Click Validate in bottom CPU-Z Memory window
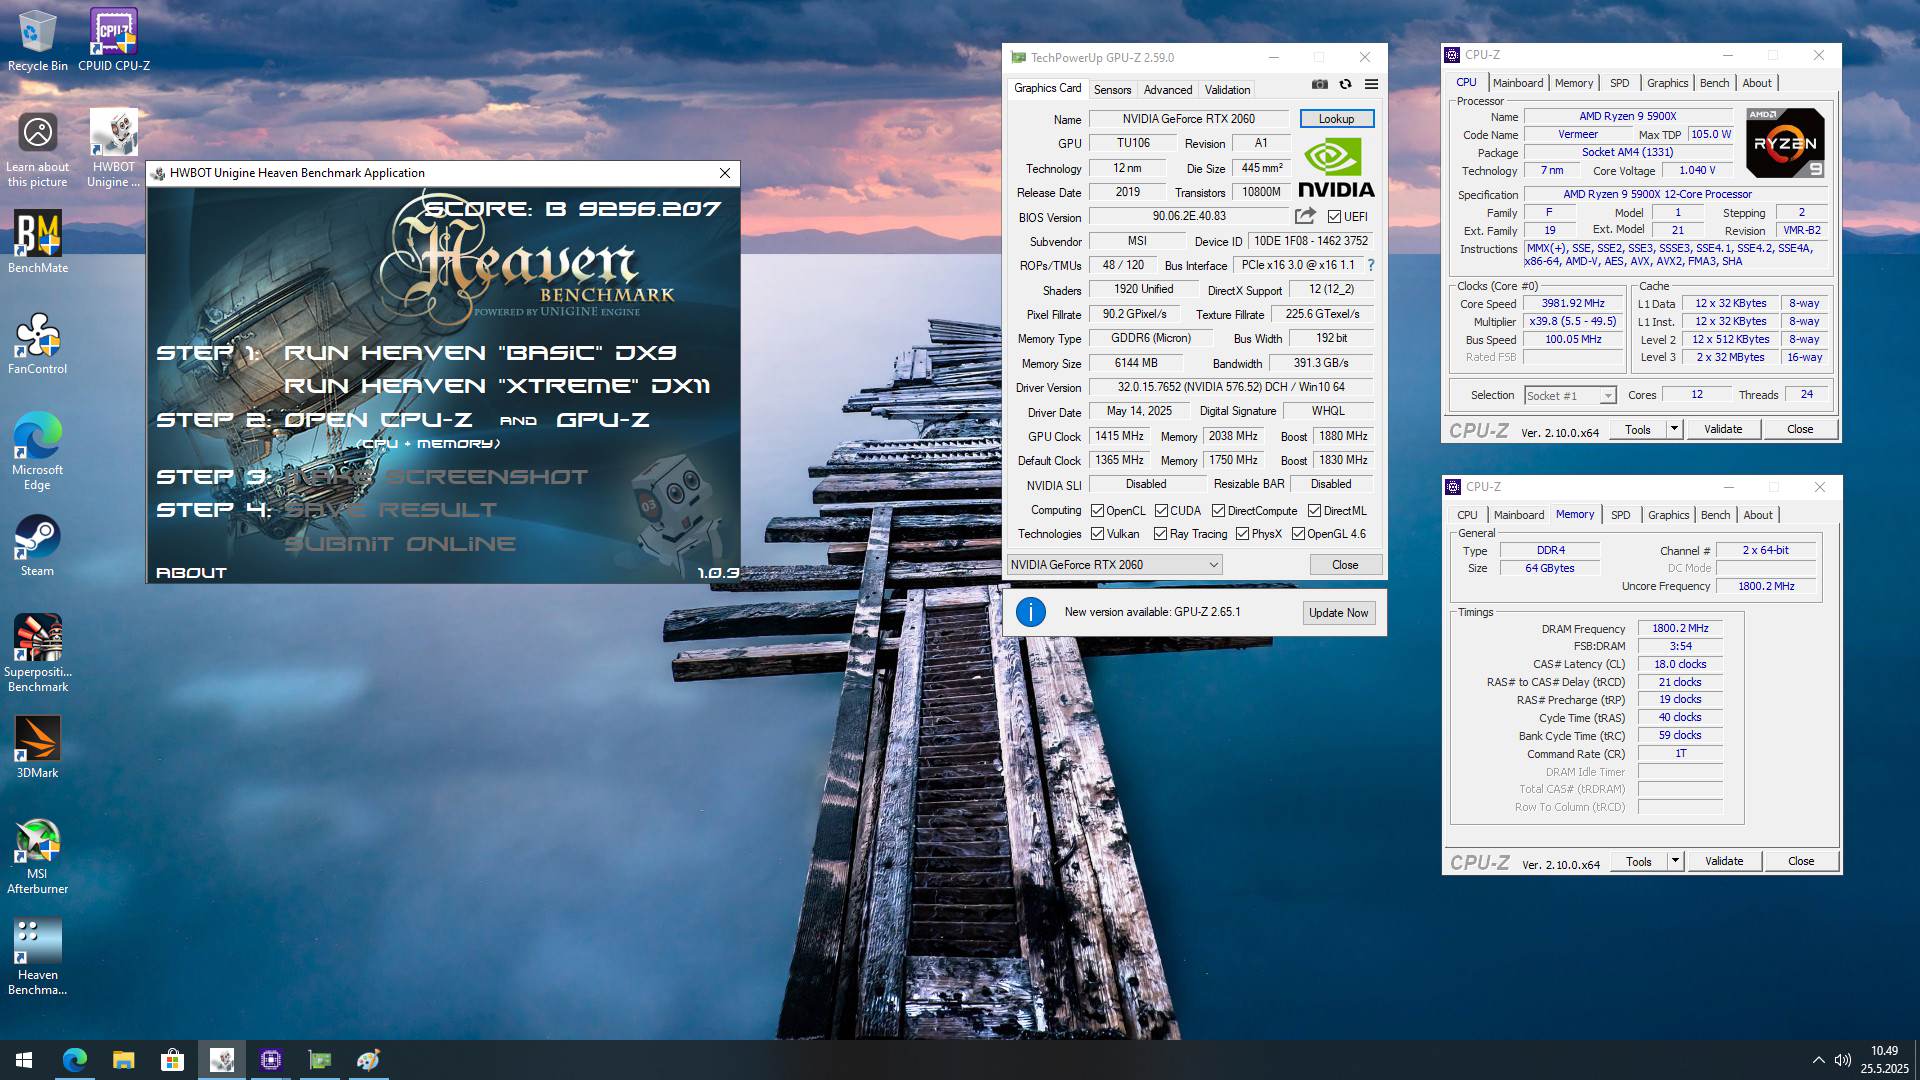Screen dimensions: 1920x1080 (x=1723, y=861)
